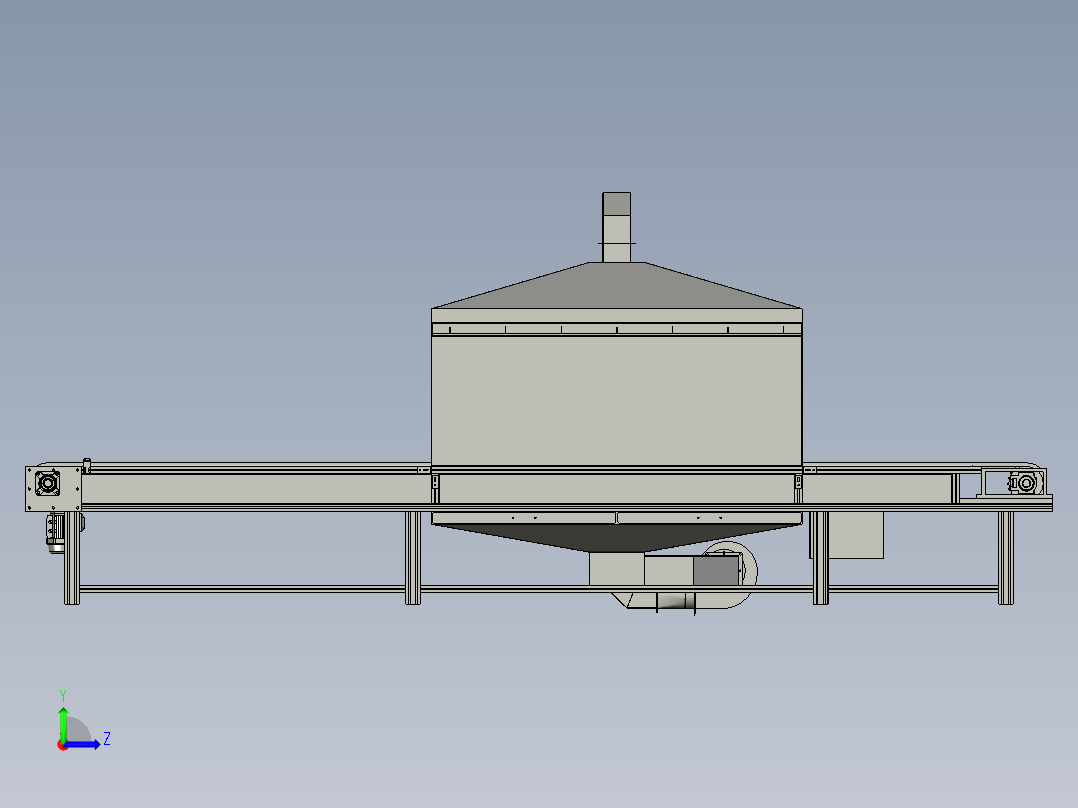
Task: Select the second support leg from left
Action: coord(412,558)
